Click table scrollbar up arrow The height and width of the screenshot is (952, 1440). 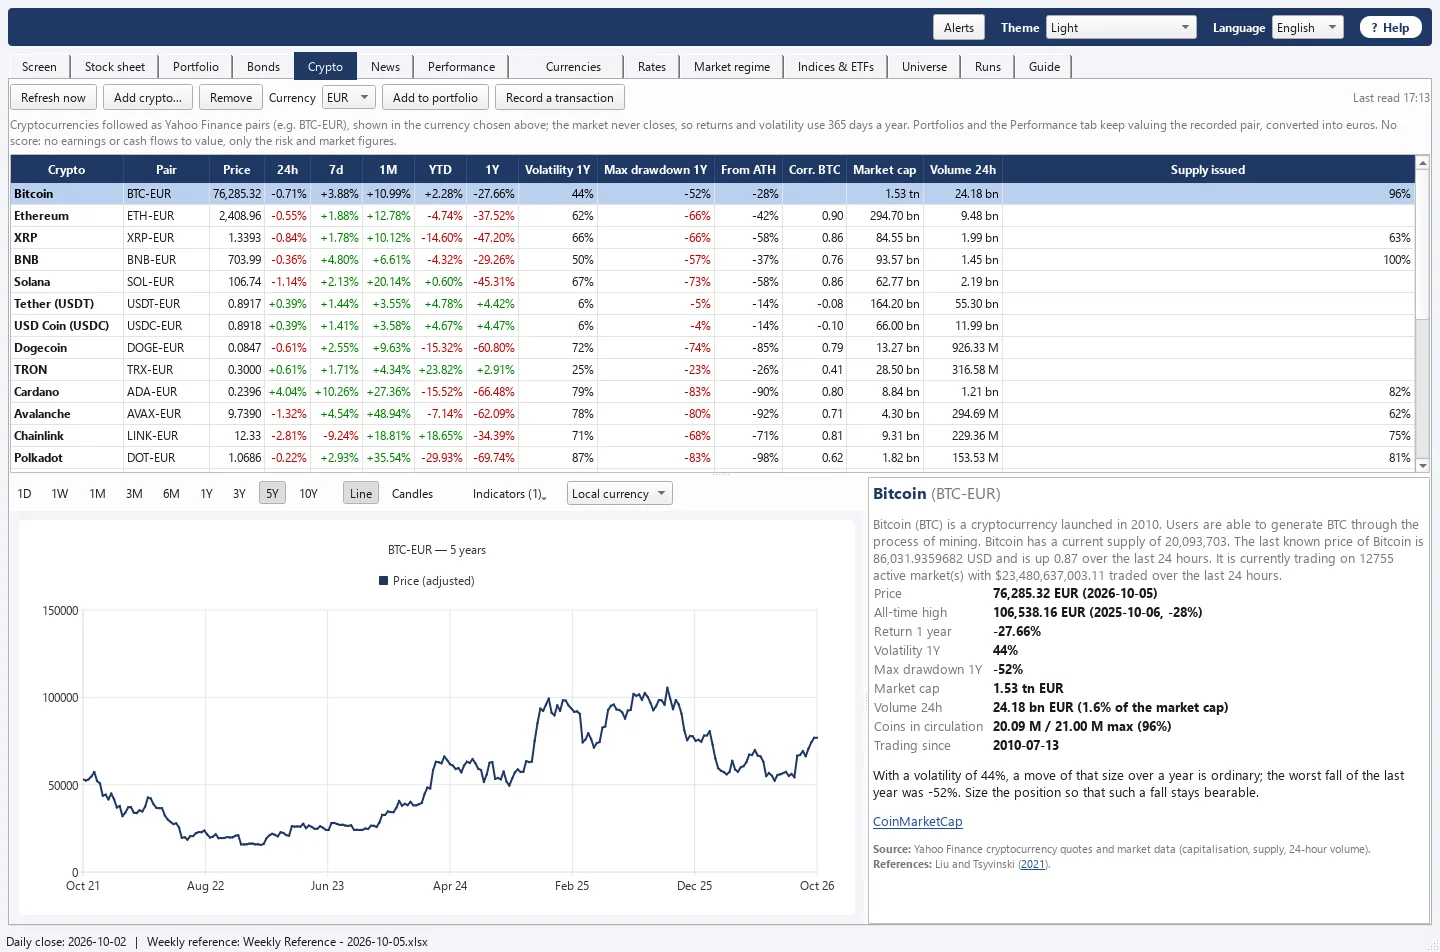click(1422, 162)
